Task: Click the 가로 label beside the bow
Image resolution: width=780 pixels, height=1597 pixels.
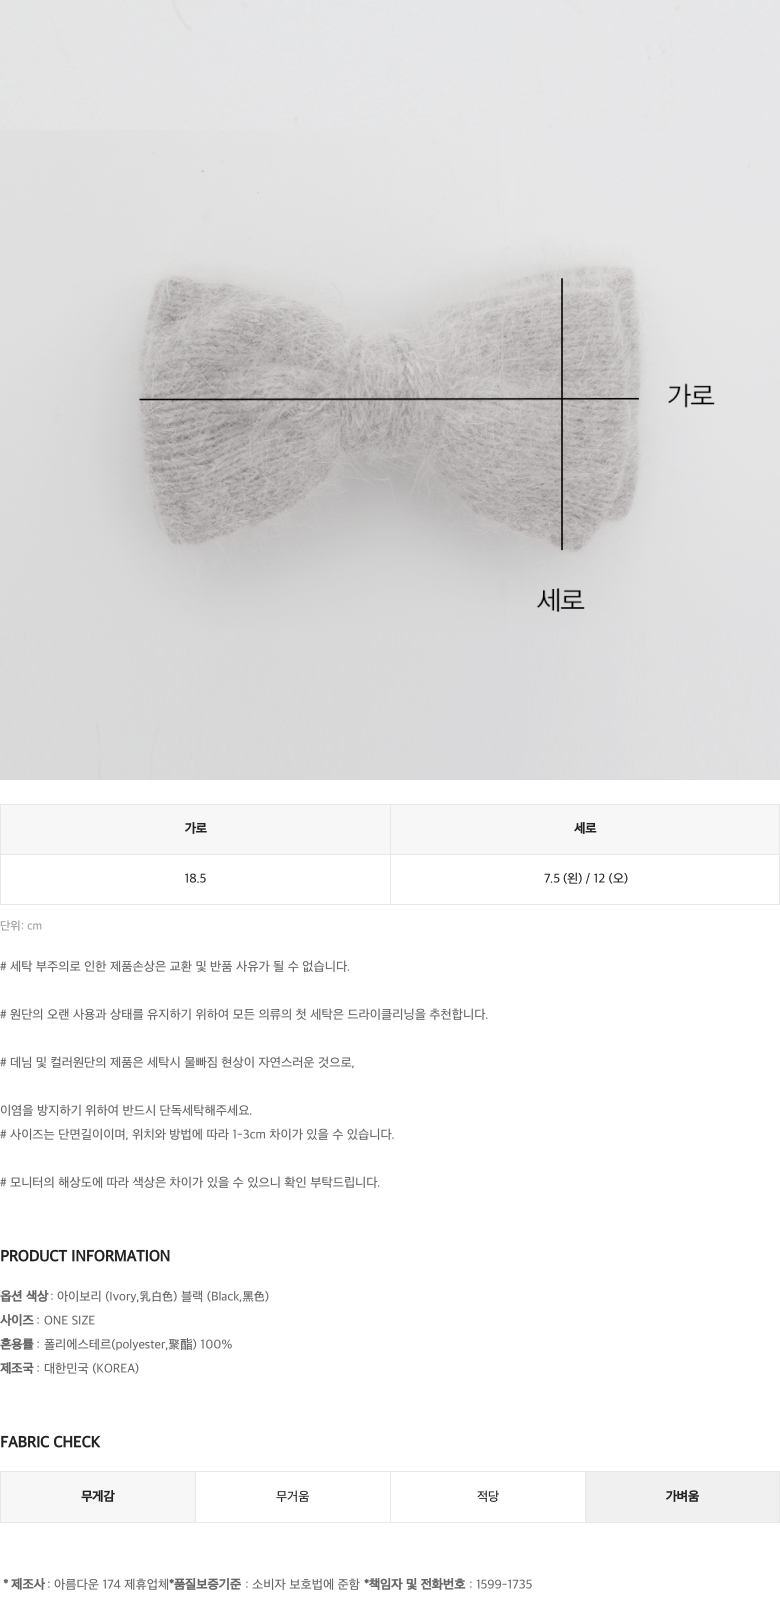Action: coord(691,395)
